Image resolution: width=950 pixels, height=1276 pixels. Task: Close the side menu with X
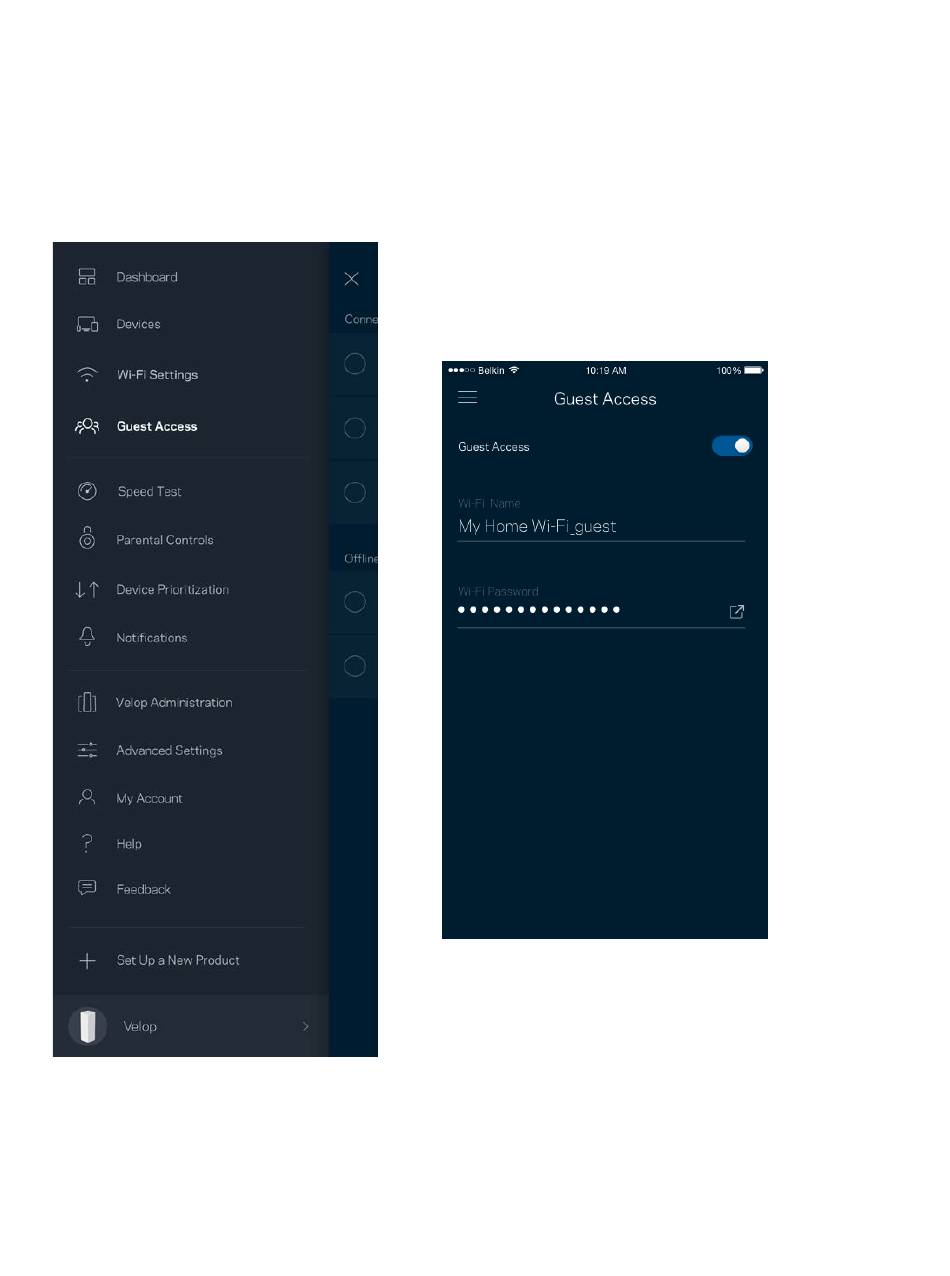[x=351, y=279]
